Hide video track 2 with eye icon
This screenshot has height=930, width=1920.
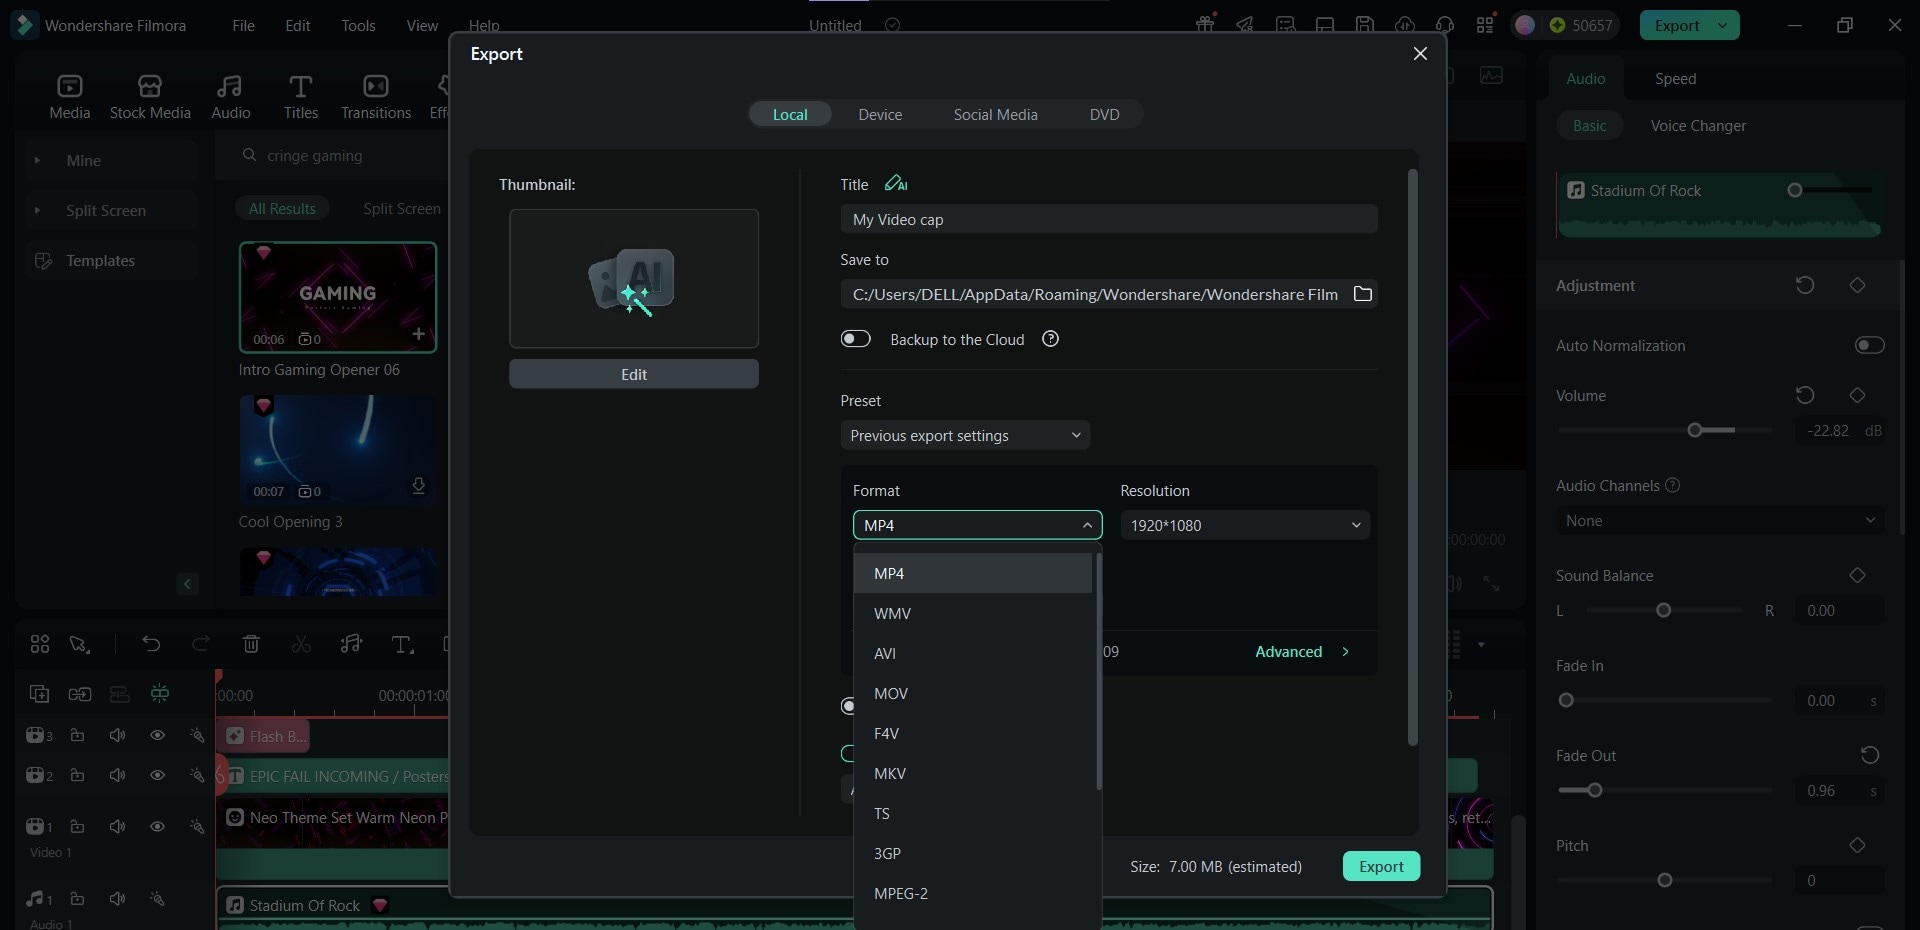[157, 775]
